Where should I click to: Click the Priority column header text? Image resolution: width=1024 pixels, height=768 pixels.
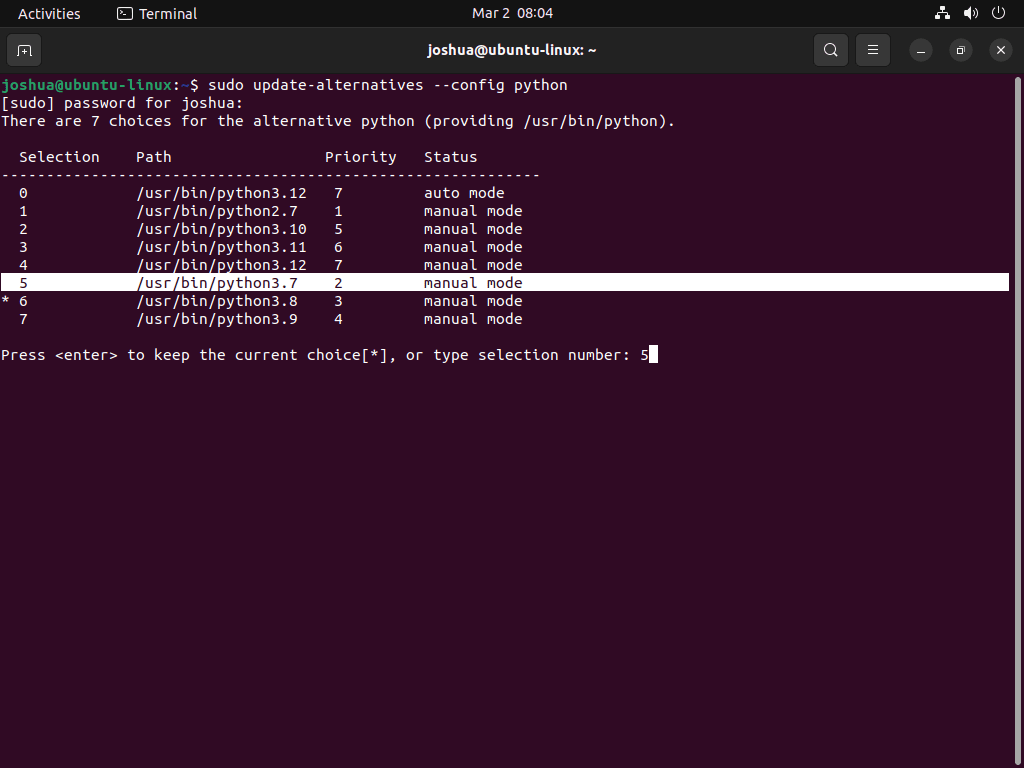pyautogui.click(x=361, y=156)
